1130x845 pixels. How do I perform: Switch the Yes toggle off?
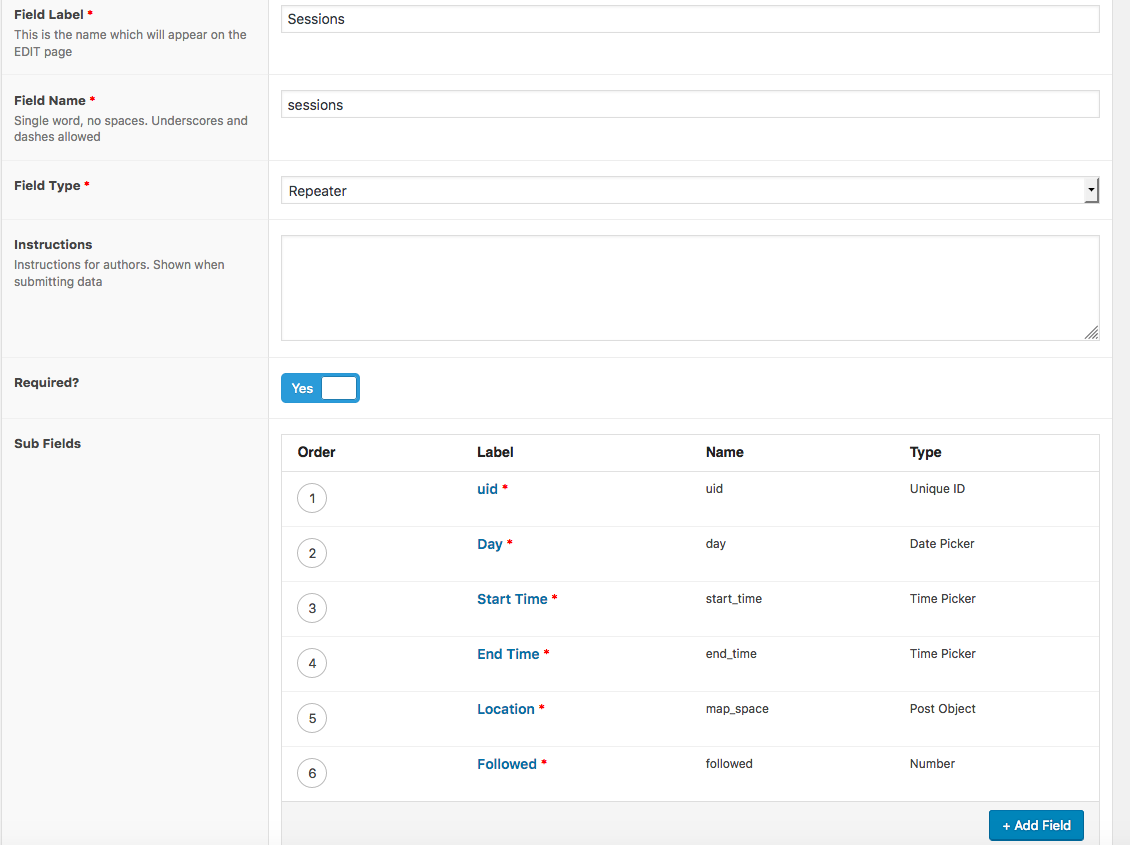click(340, 388)
